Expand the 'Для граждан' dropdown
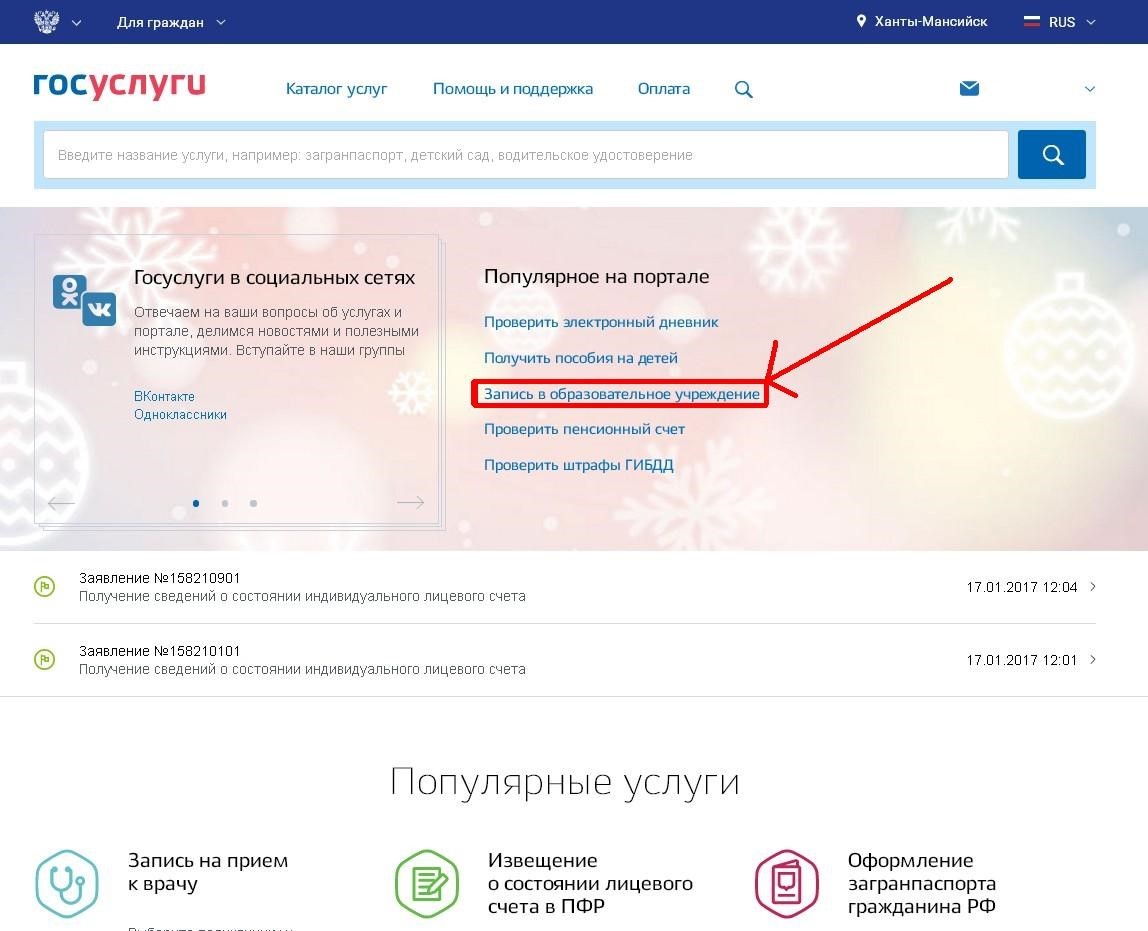Viewport: 1148px width, 931px height. coord(170,22)
